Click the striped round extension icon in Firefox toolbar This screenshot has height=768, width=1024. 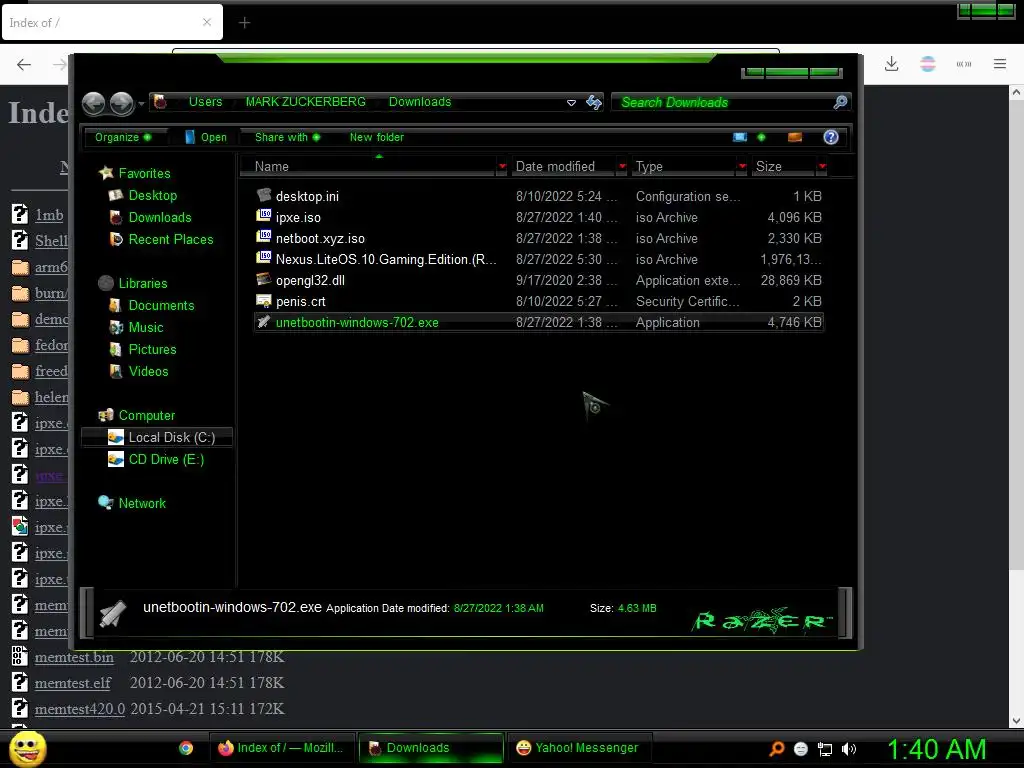(927, 64)
